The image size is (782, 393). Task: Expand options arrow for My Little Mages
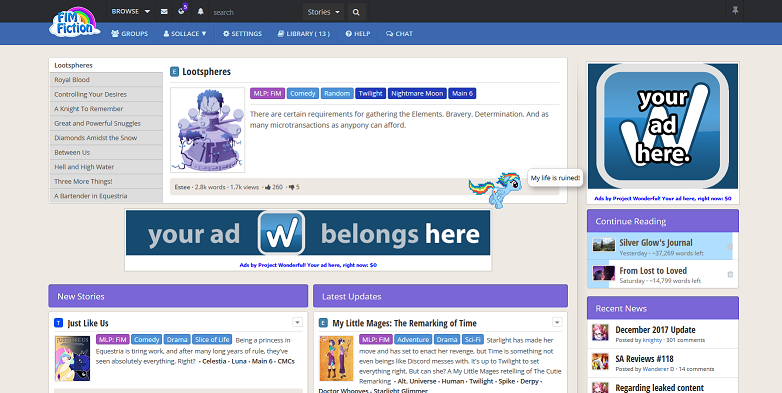(x=557, y=322)
